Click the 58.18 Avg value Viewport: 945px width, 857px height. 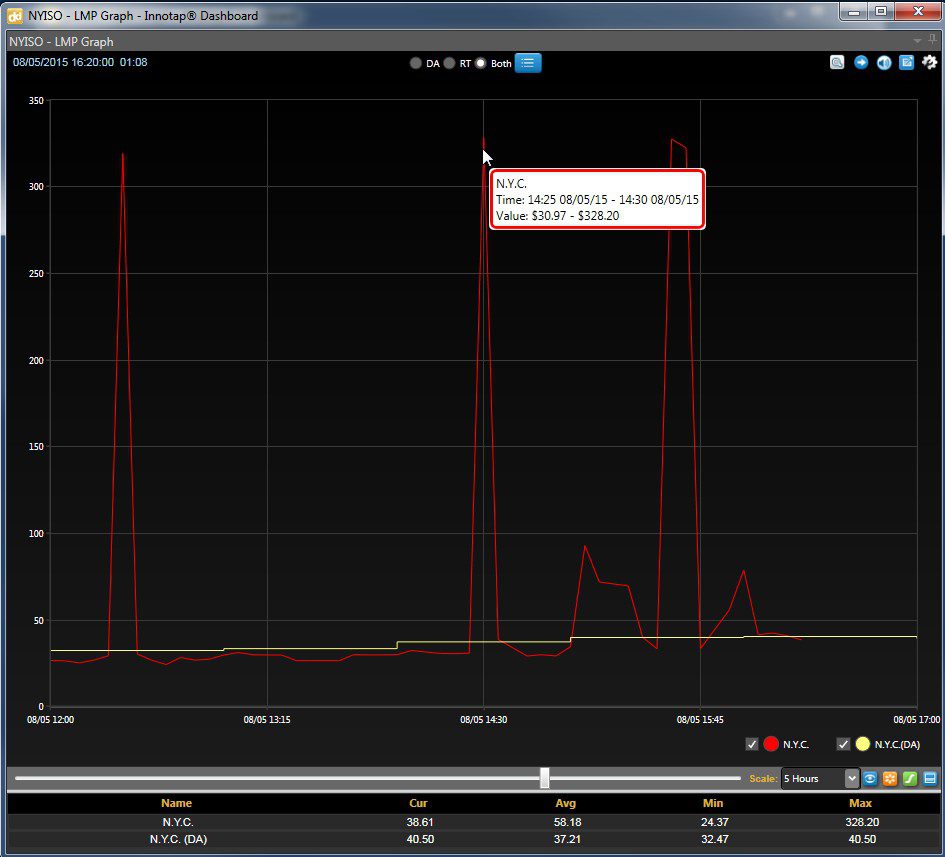click(x=567, y=822)
